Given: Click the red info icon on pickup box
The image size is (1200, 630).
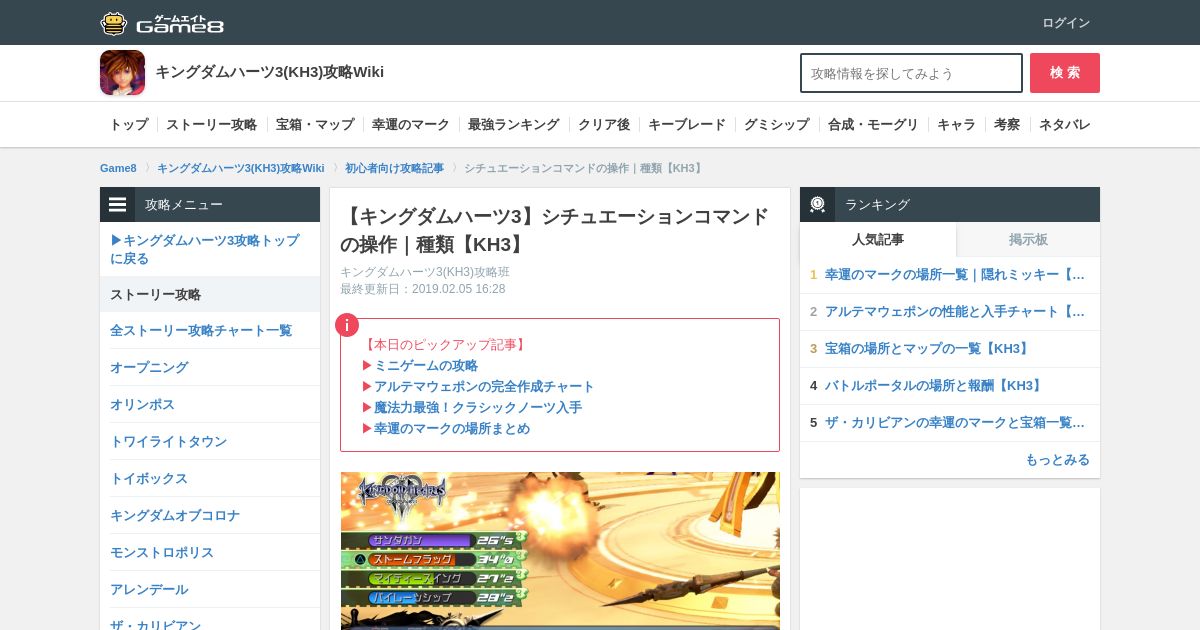Looking at the screenshot, I should point(347,325).
